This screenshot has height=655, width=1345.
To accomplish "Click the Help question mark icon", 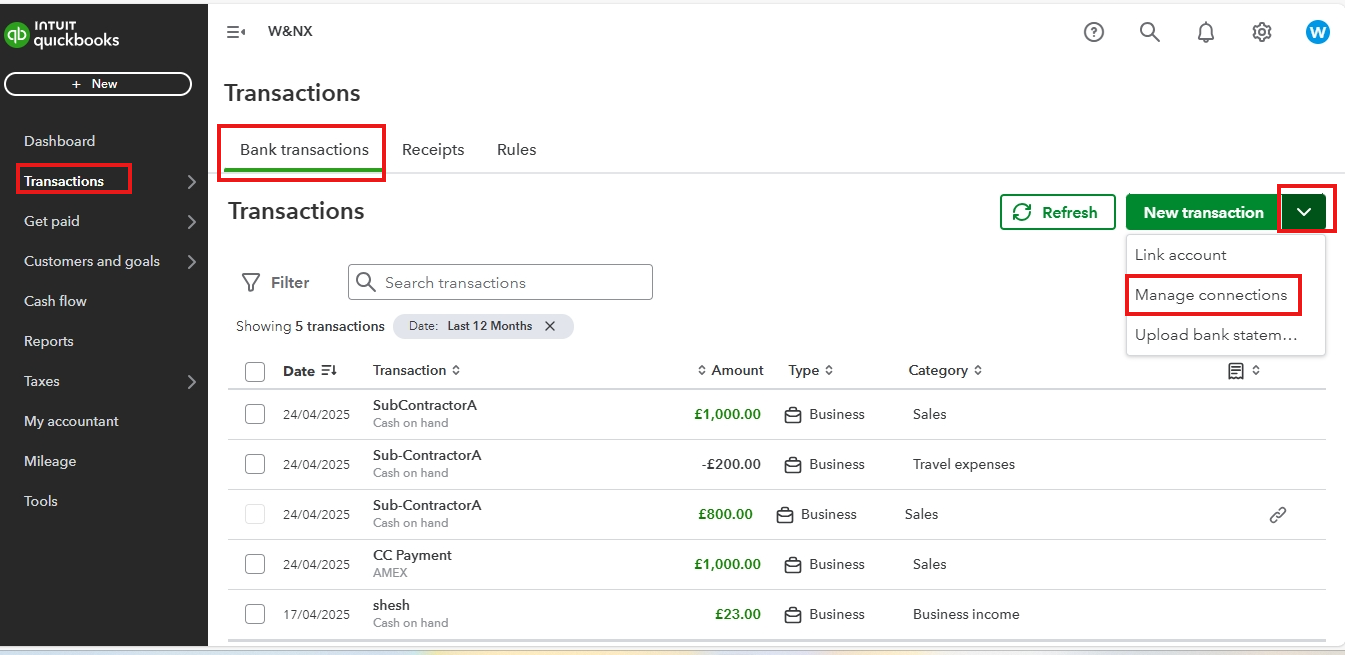I will (x=1094, y=32).
